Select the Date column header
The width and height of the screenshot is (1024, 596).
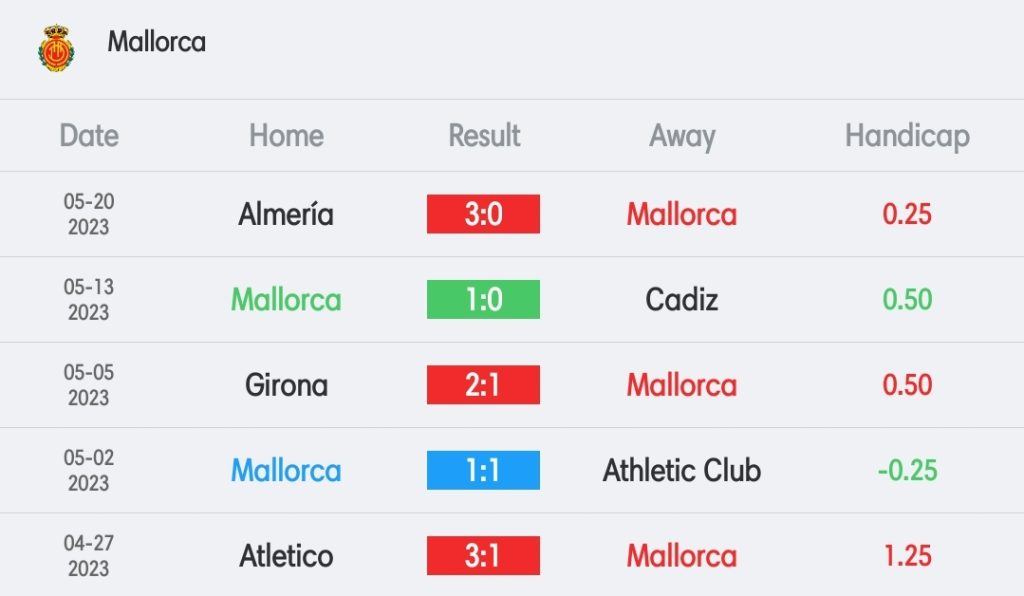[89, 136]
